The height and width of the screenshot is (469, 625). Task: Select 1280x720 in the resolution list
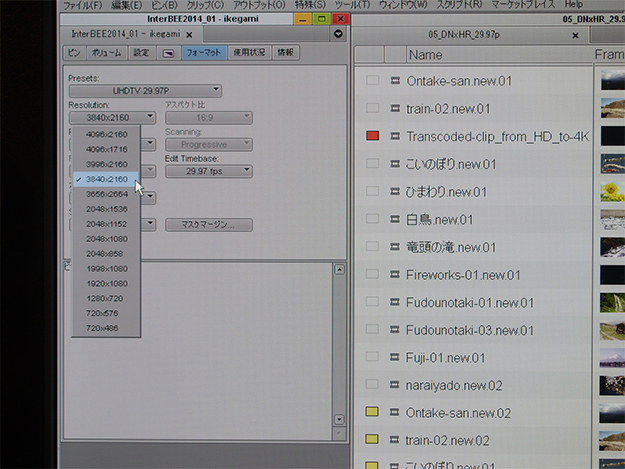pos(106,298)
